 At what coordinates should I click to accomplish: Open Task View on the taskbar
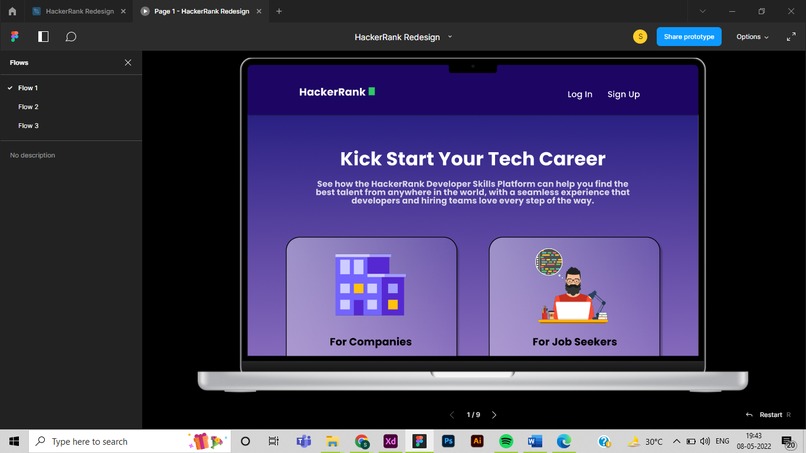pos(273,441)
